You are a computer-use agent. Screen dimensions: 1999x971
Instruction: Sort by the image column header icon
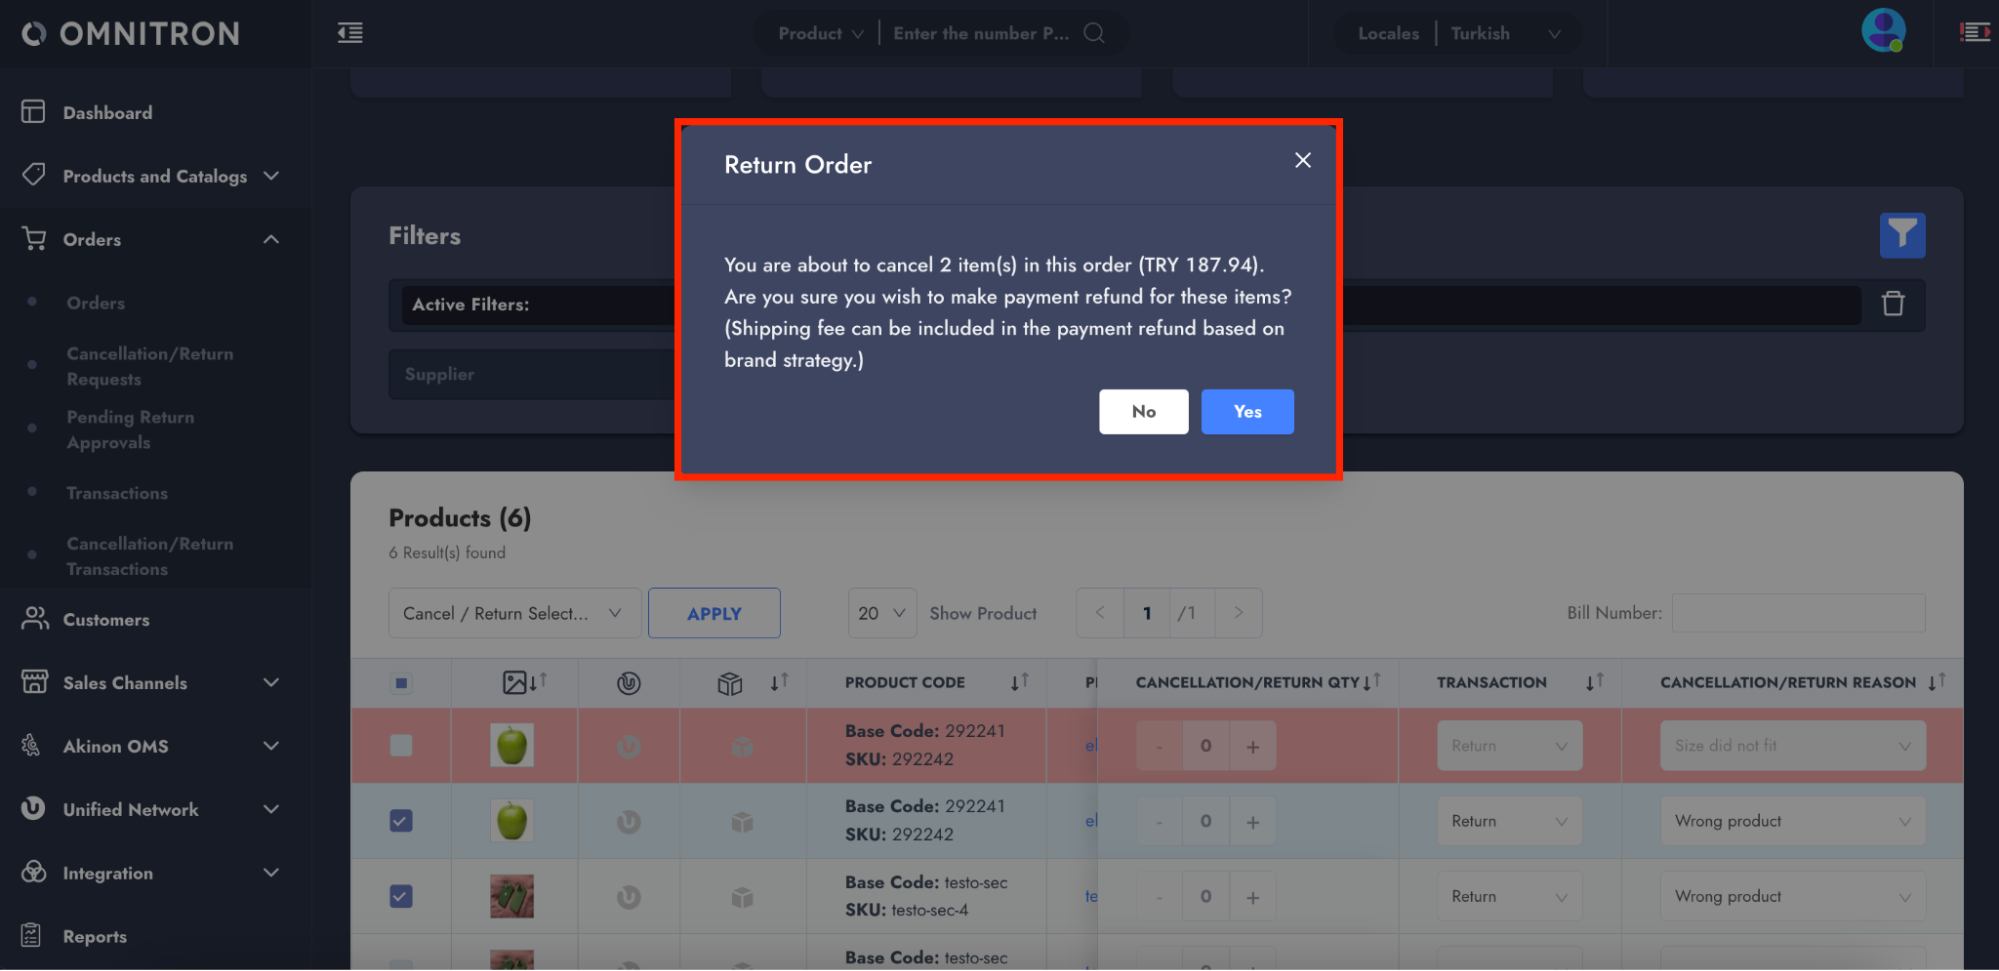(x=515, y=683)
